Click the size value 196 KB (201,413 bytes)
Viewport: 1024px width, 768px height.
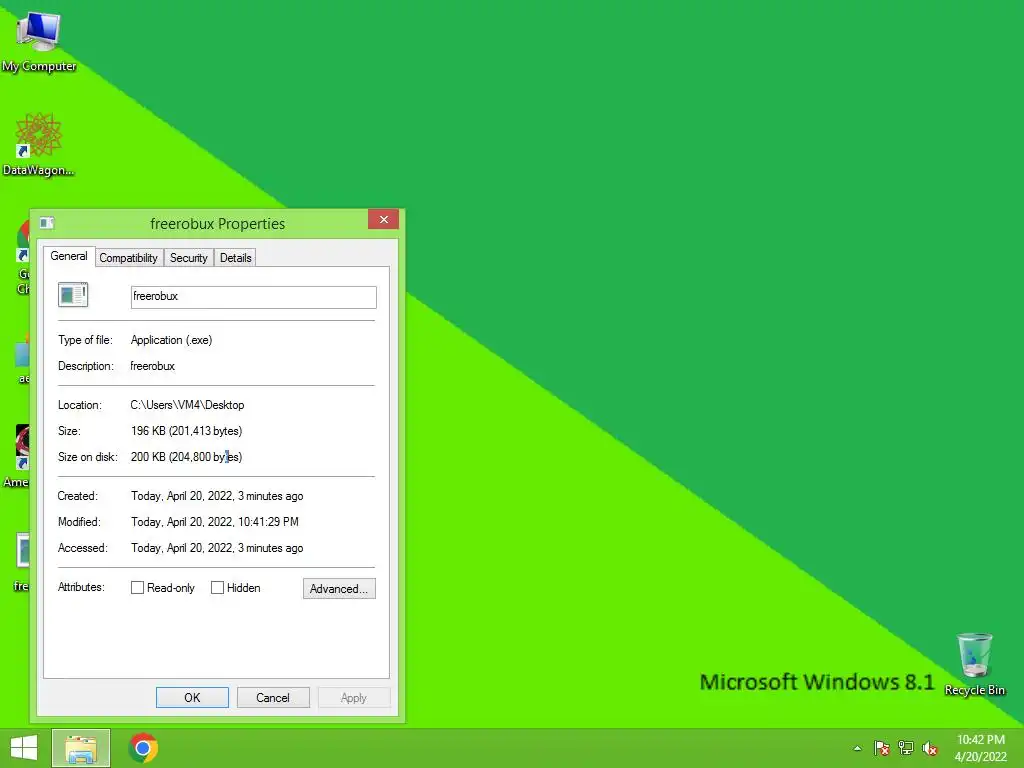[186, 431]
